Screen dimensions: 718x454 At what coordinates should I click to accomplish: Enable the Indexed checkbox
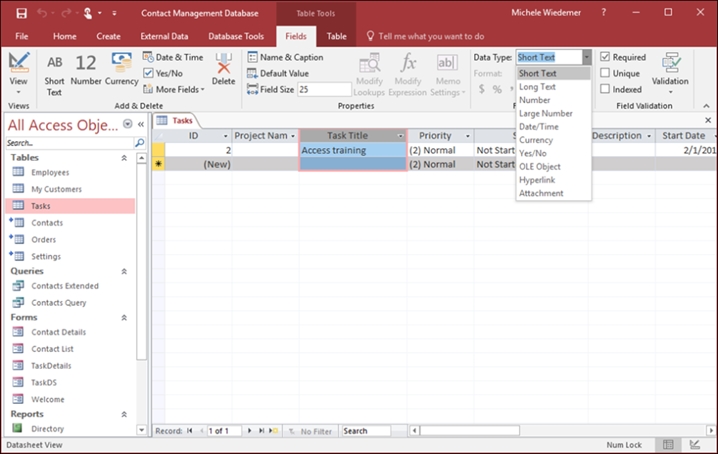pos(605,89)
